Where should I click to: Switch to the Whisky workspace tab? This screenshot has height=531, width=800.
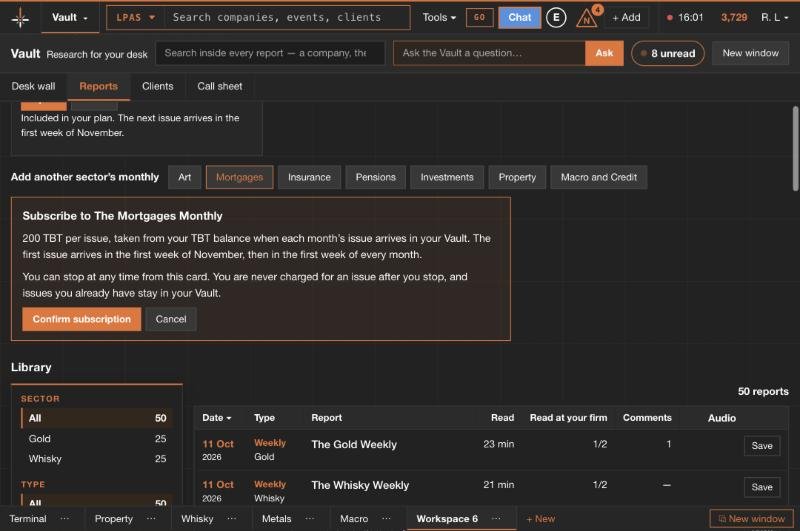click(197, 519)
